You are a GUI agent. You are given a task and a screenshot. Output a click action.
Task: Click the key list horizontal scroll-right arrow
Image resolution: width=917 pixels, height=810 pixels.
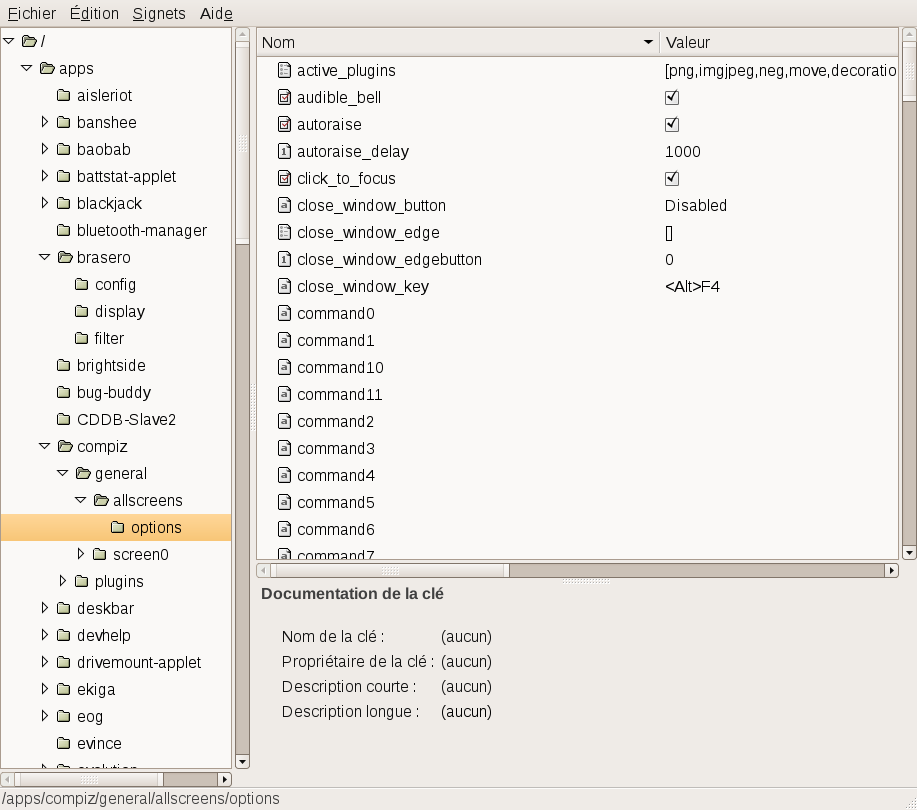[x=891, y=570]
